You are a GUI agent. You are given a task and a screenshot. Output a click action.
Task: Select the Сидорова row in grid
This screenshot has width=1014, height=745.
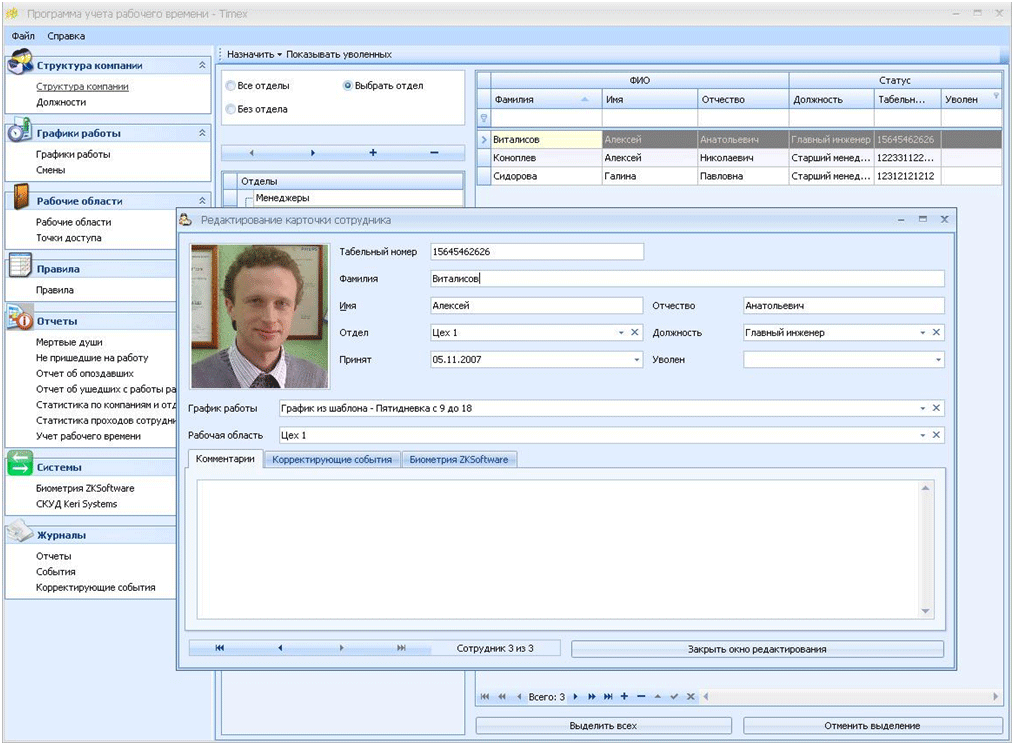739,176
